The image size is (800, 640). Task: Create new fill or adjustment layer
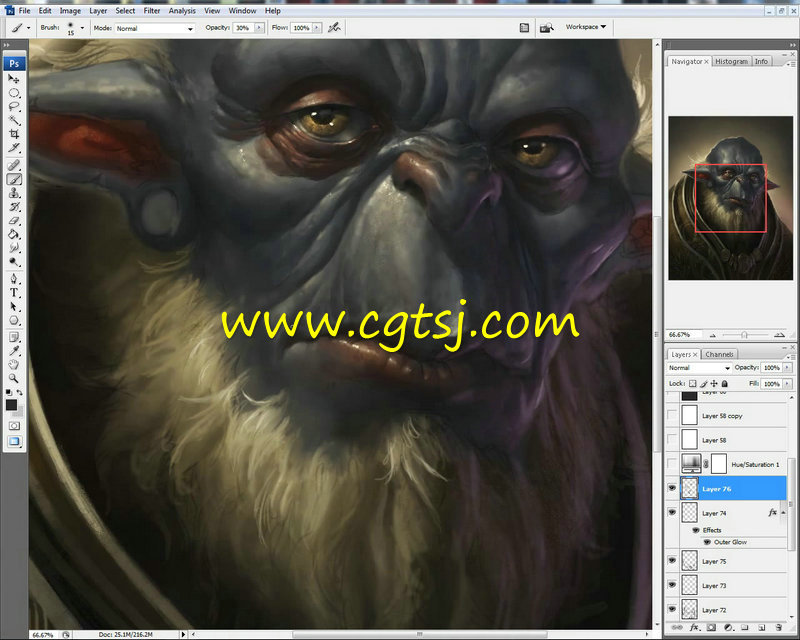[x=728, y=627]
